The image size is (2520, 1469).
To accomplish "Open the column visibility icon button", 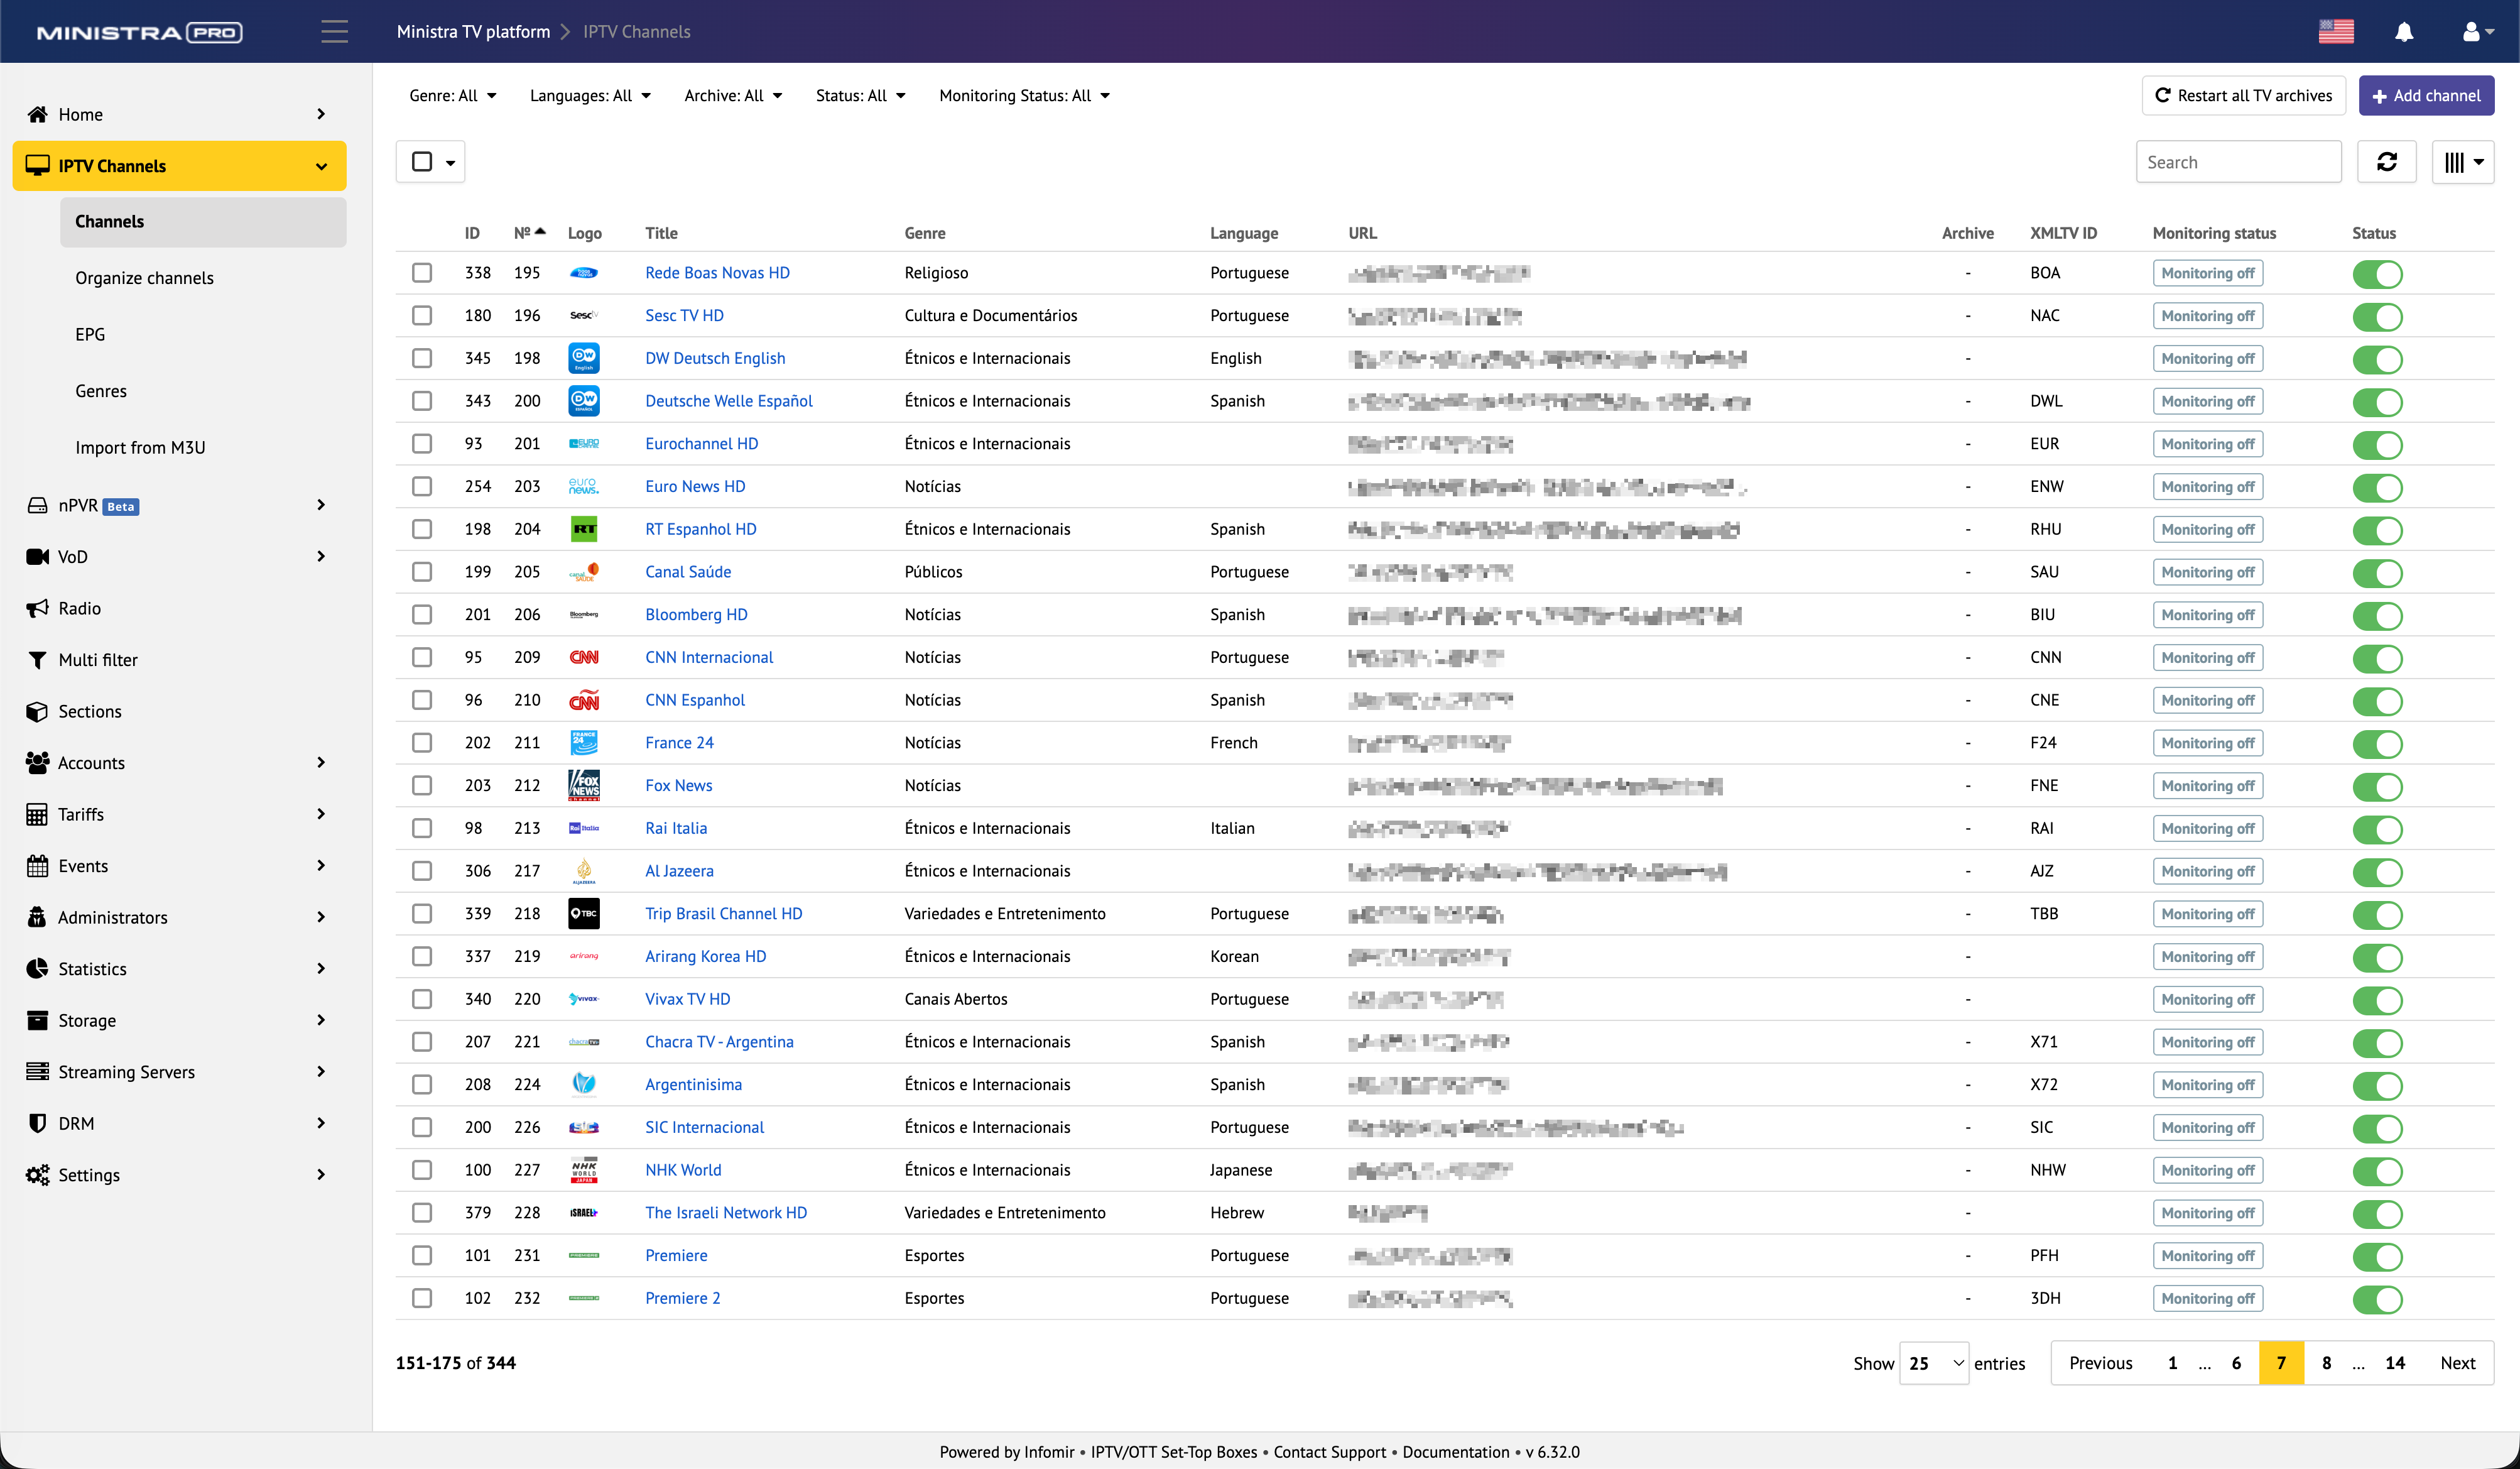I will pyautogui.click(x=2462, y=162).
